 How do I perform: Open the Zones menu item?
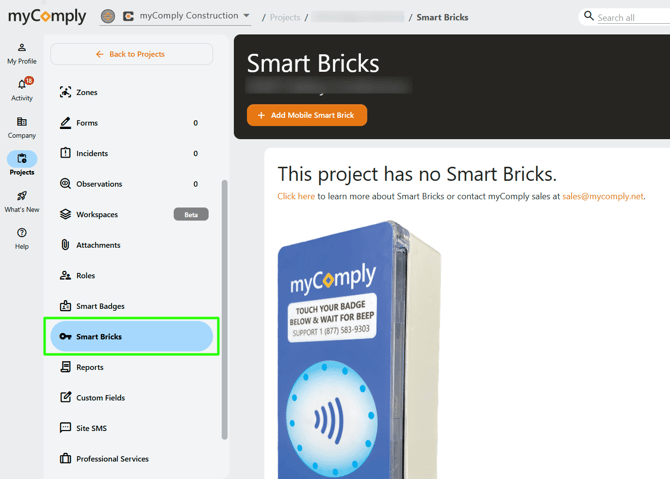[x=132, y=92]
